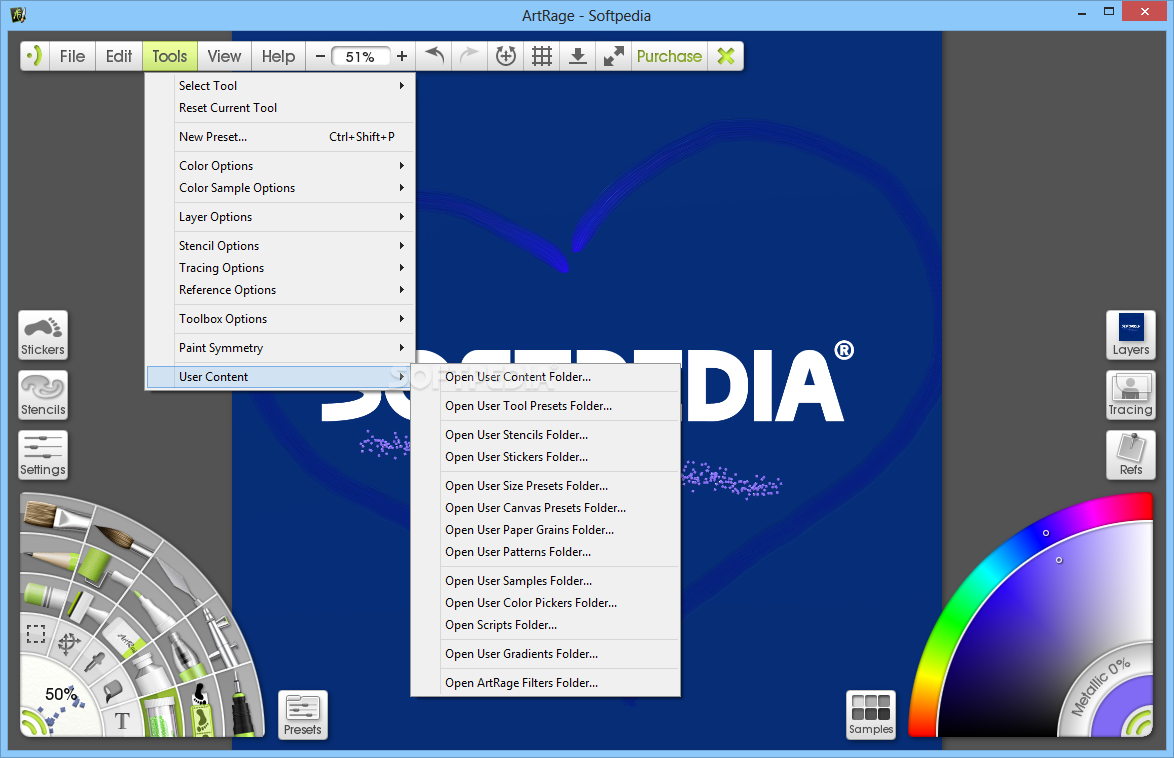Expand the Layer Options submenu
Viewport: 1174px width, 758px height.
pos(280,217)
